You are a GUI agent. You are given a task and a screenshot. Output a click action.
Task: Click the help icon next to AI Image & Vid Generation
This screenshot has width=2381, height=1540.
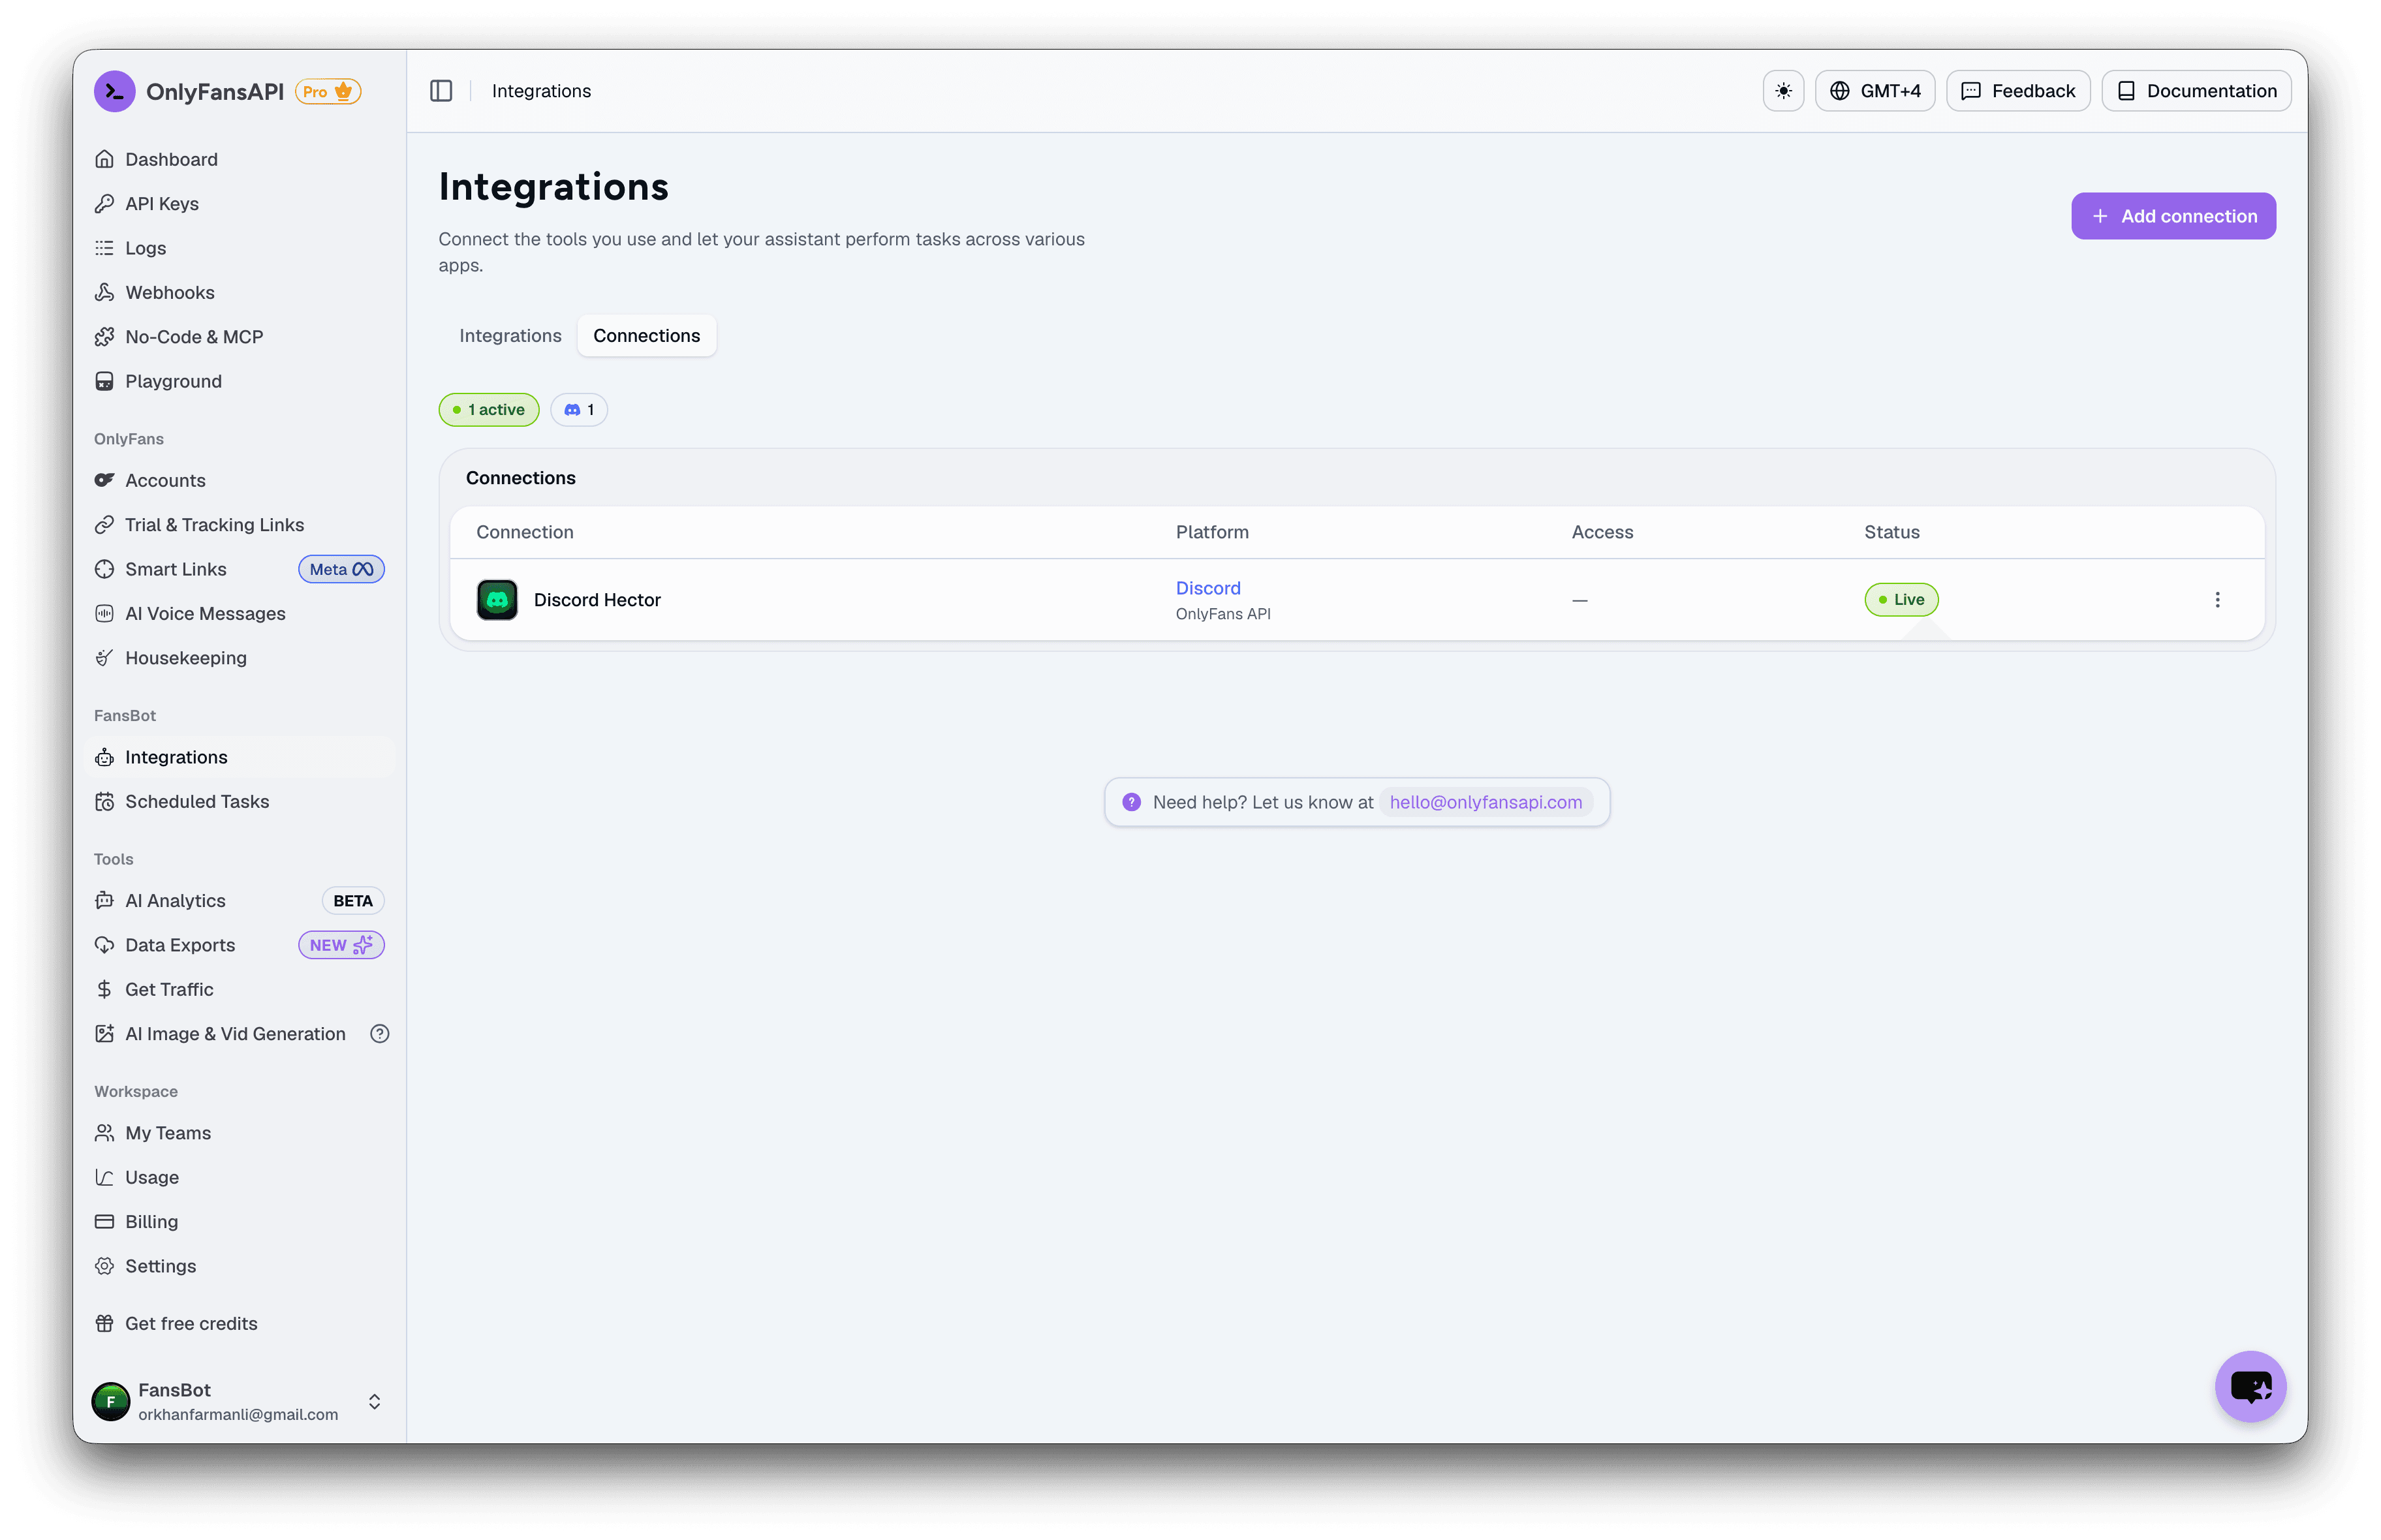379,1034
